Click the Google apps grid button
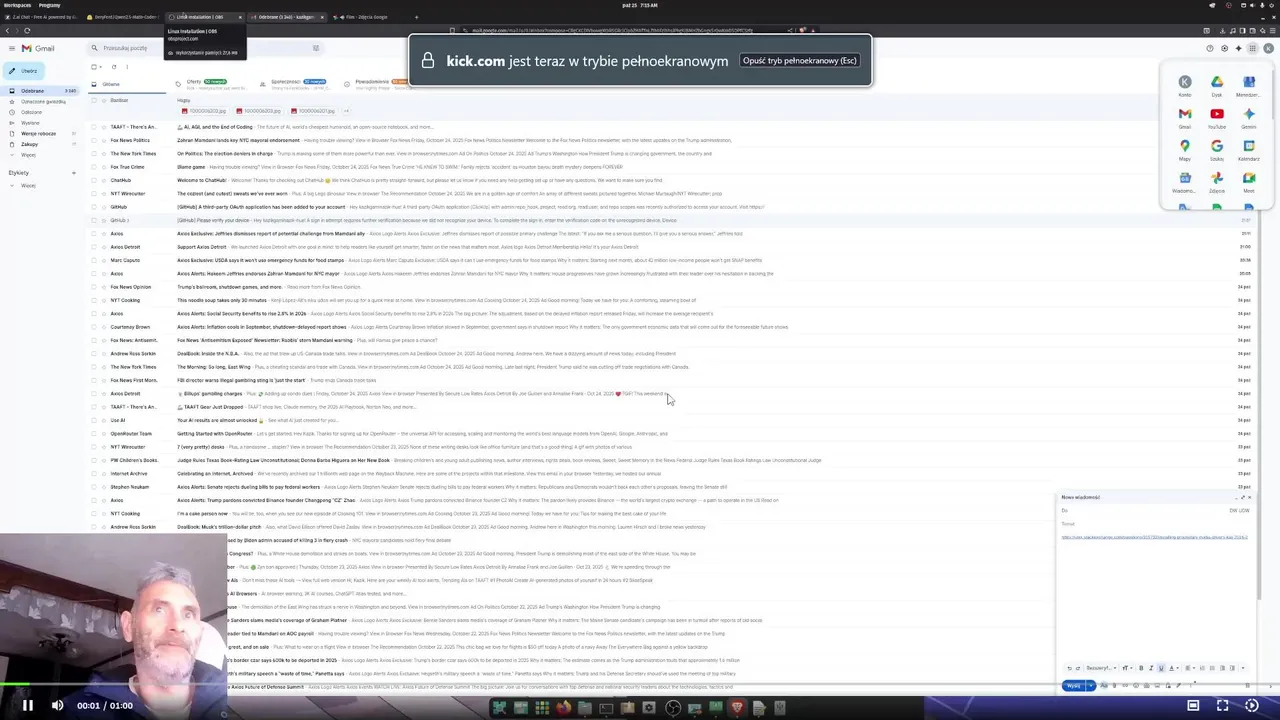This screenshot has width=1280, height=720. 1254,48
